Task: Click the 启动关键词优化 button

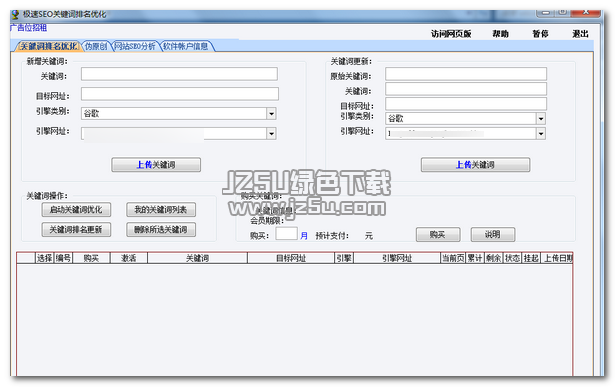Action: click(76, 210)
